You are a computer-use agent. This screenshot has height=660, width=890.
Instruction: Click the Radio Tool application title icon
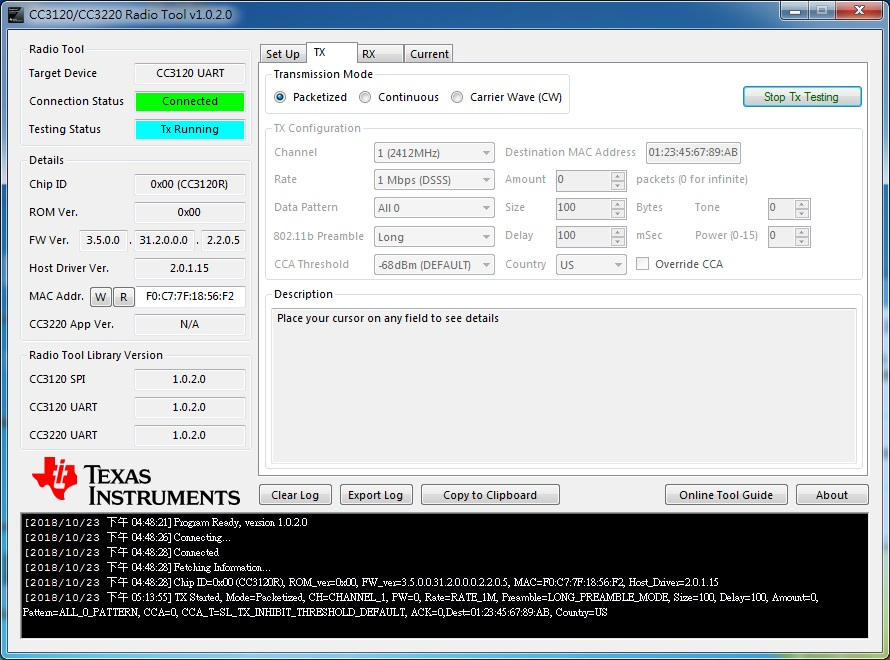coord(15,14)
